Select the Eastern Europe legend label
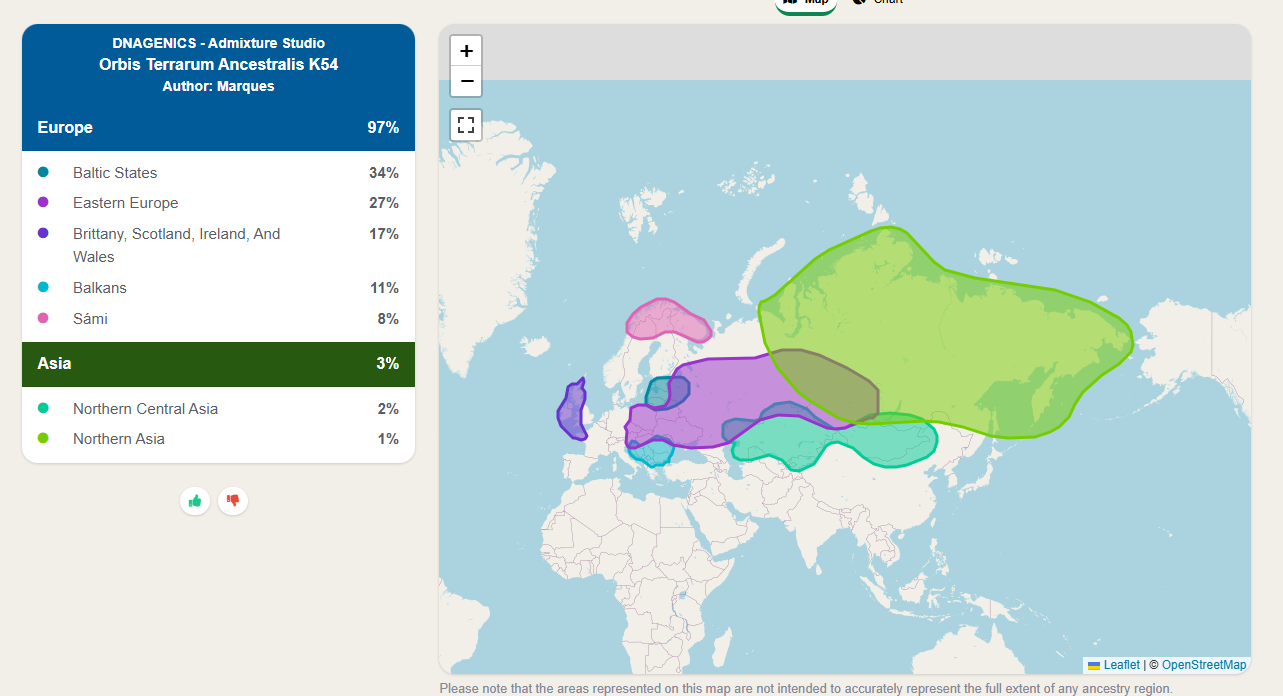The height and width of the screenshot is (696, 1283). [126, 203]
